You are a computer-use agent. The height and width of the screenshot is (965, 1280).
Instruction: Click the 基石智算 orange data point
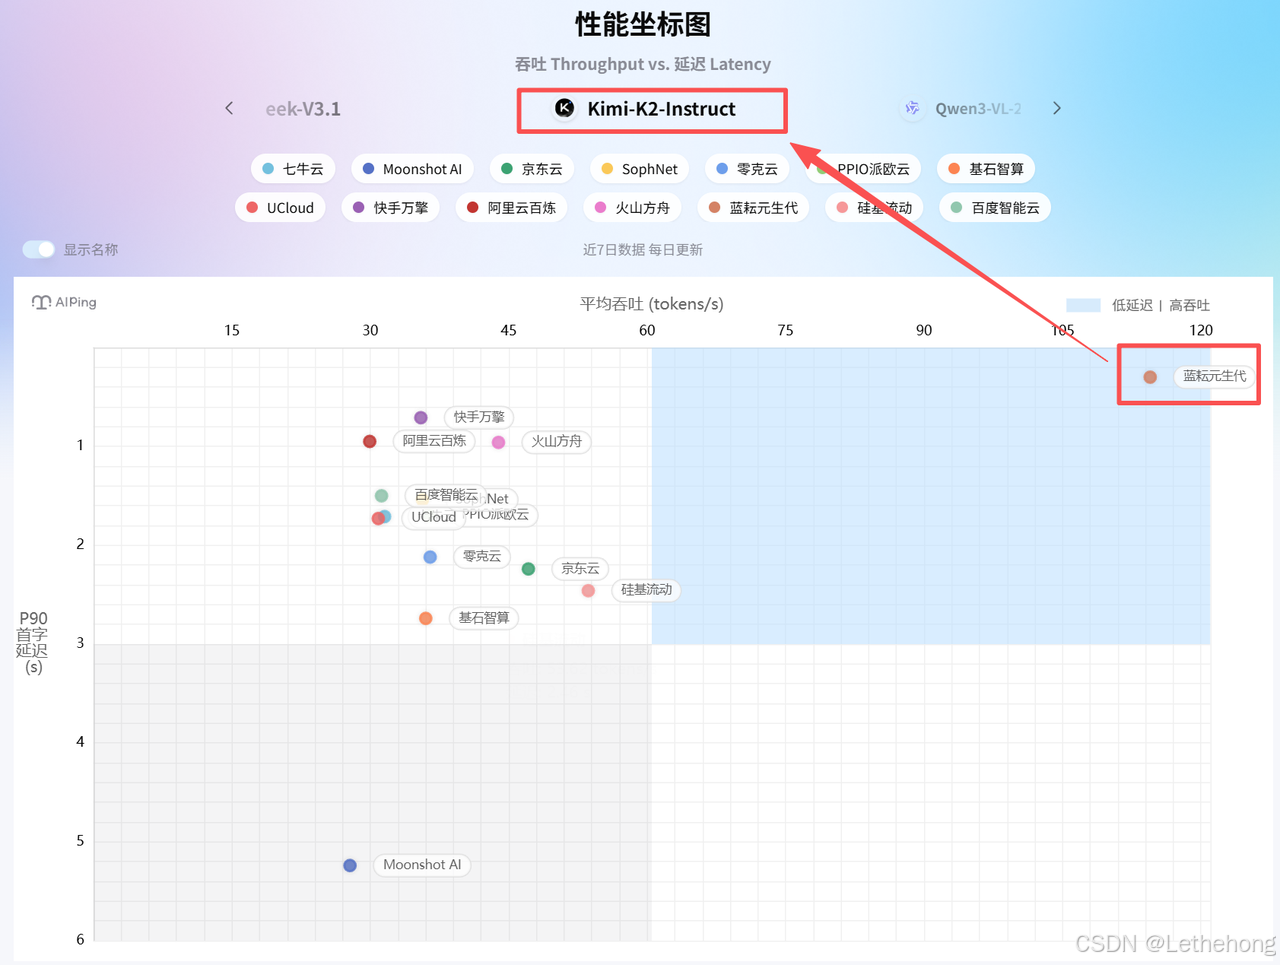coord(426,619)
